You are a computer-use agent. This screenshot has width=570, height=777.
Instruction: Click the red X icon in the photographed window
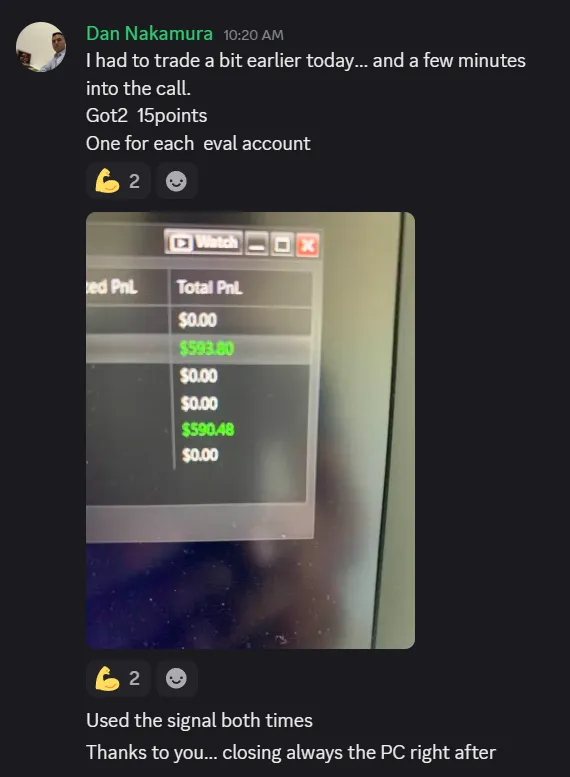click(308, 245)
